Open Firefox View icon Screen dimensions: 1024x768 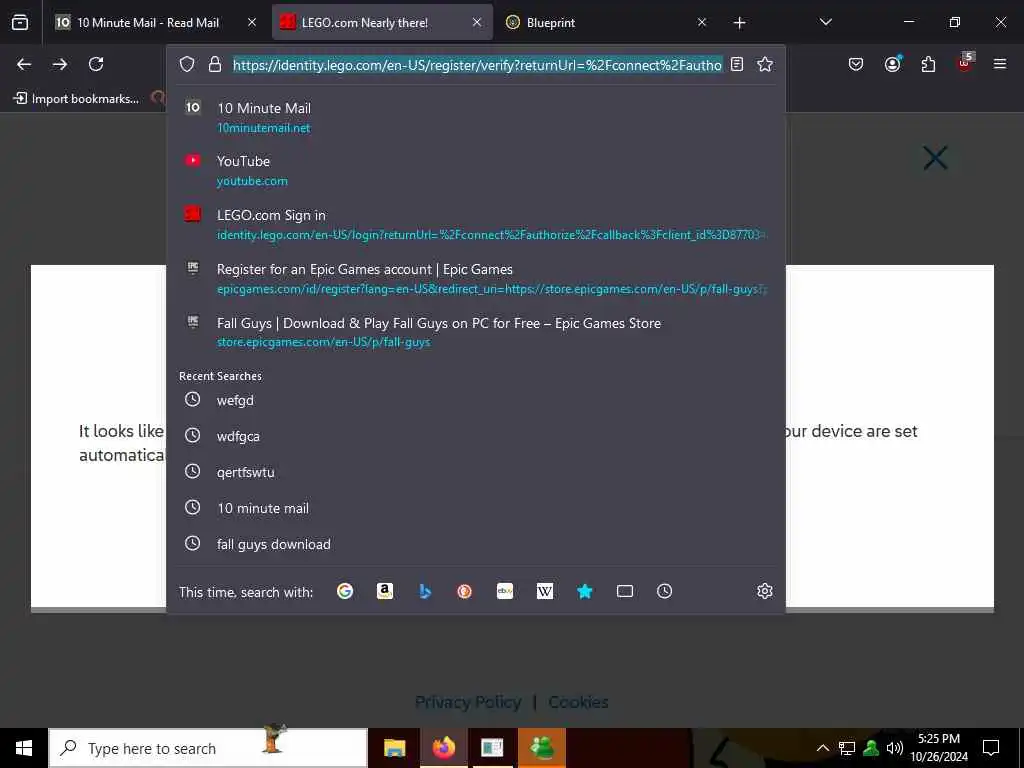point(20,23)
